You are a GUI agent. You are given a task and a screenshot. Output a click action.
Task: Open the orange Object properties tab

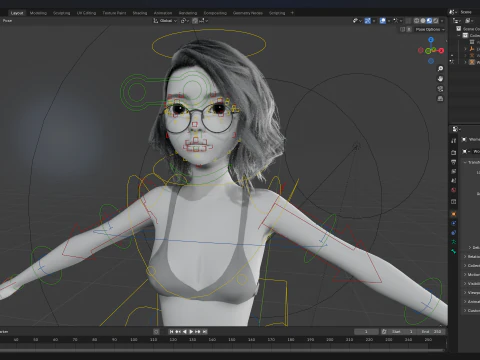coord(453,214)
